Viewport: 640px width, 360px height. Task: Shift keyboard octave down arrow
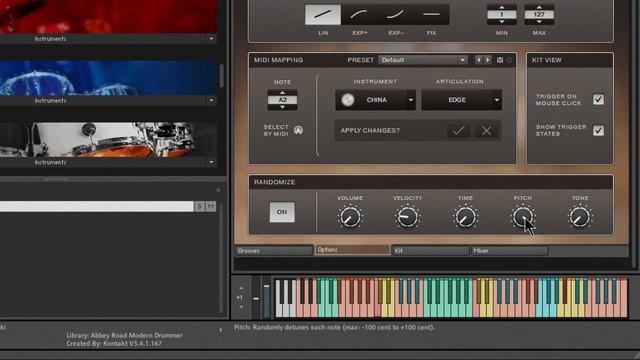tap(241, 307)
